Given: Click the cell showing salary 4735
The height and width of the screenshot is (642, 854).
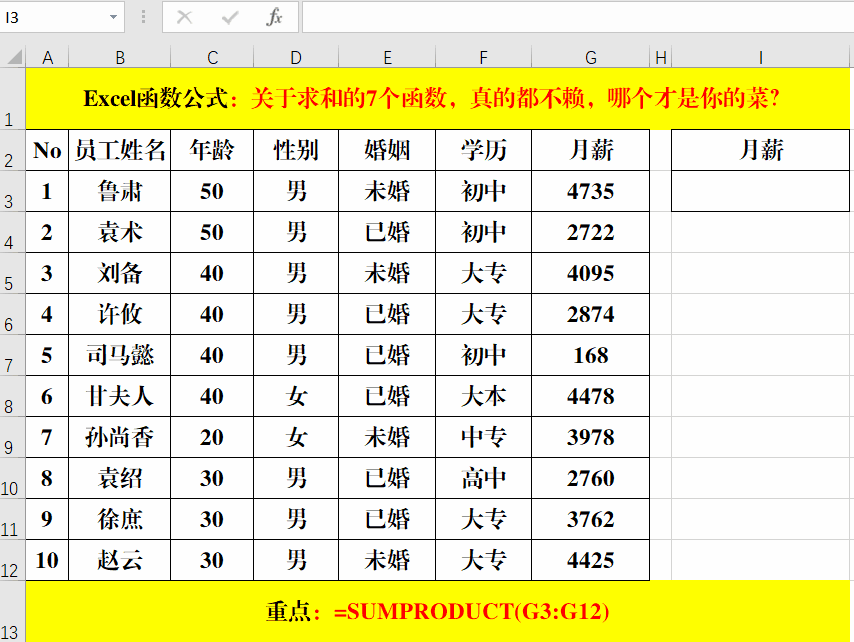Looking at the screenshot, I should 590,190.
